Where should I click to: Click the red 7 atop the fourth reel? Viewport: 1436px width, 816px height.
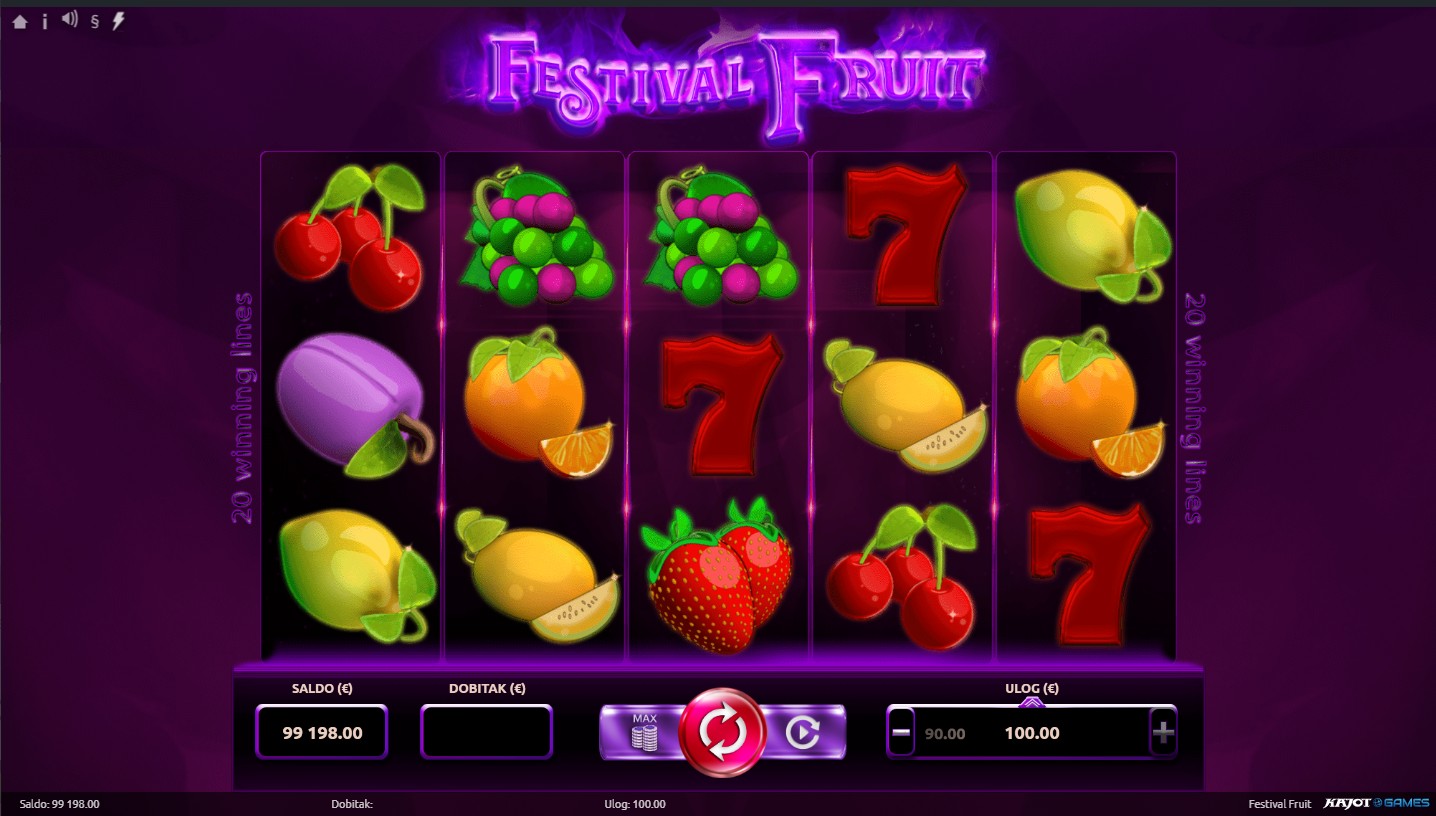click(x=905, y=235)
